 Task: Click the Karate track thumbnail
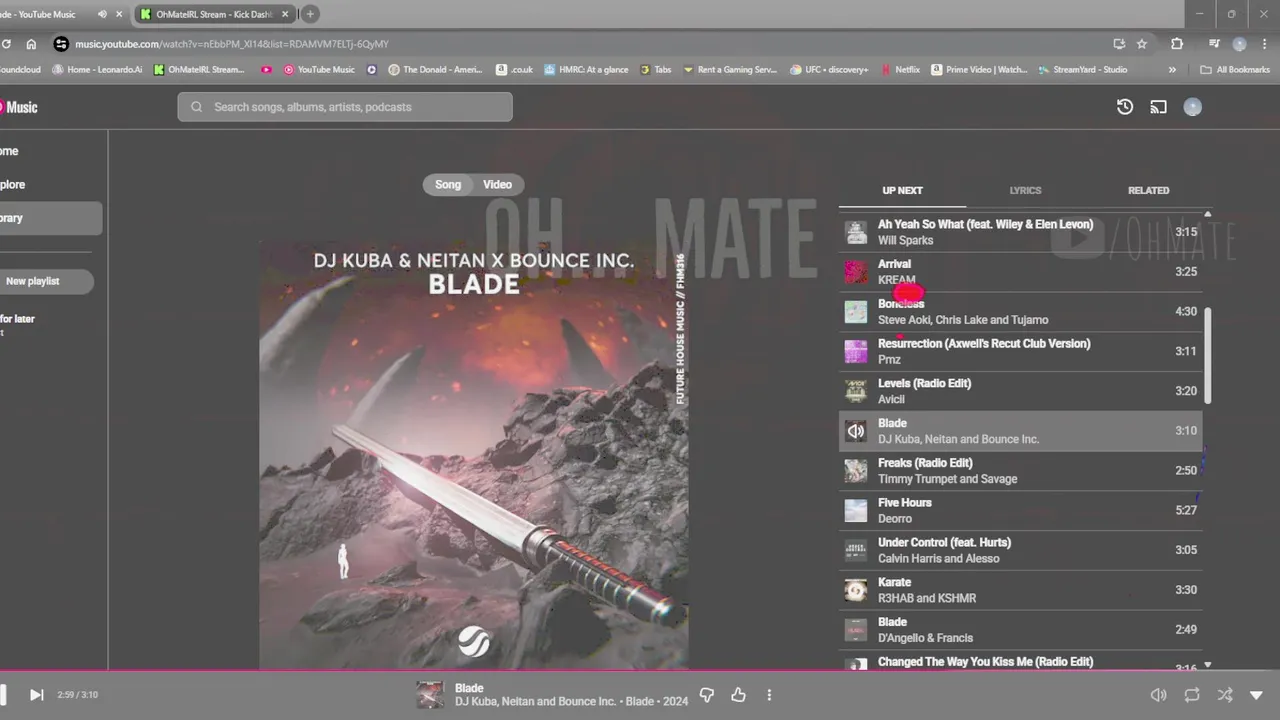(x=856, y=590)
